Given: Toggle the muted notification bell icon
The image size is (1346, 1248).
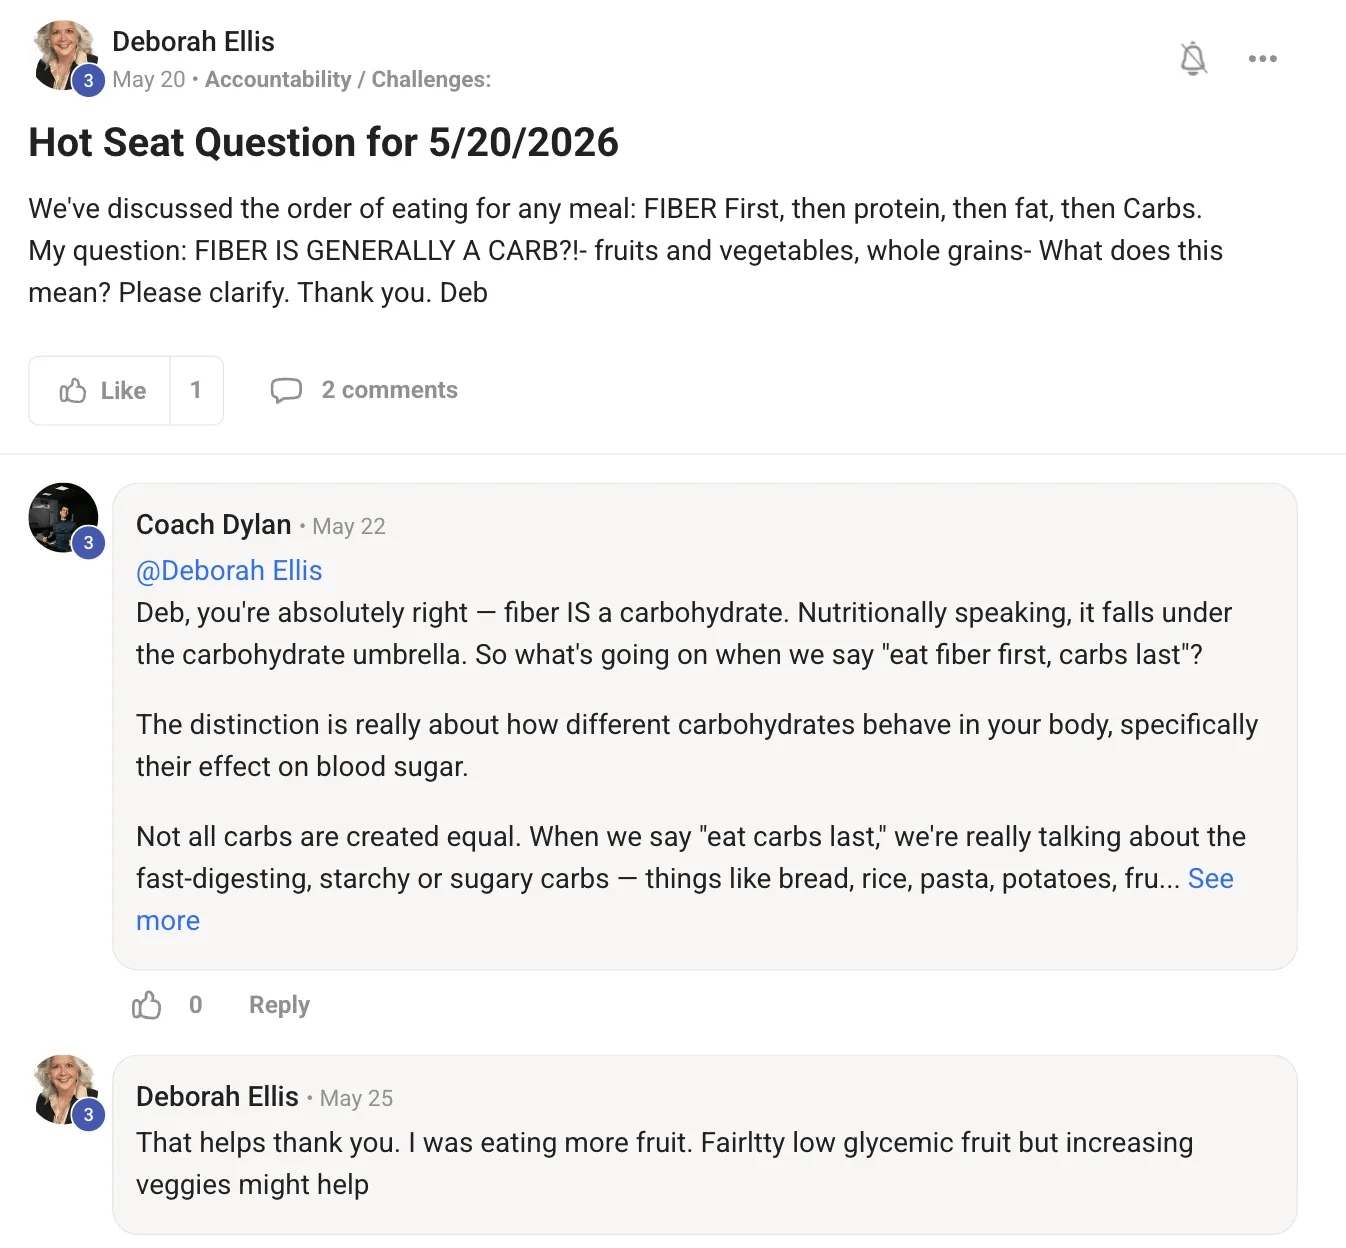Looking at the screenshot, I should [1193, 59].
